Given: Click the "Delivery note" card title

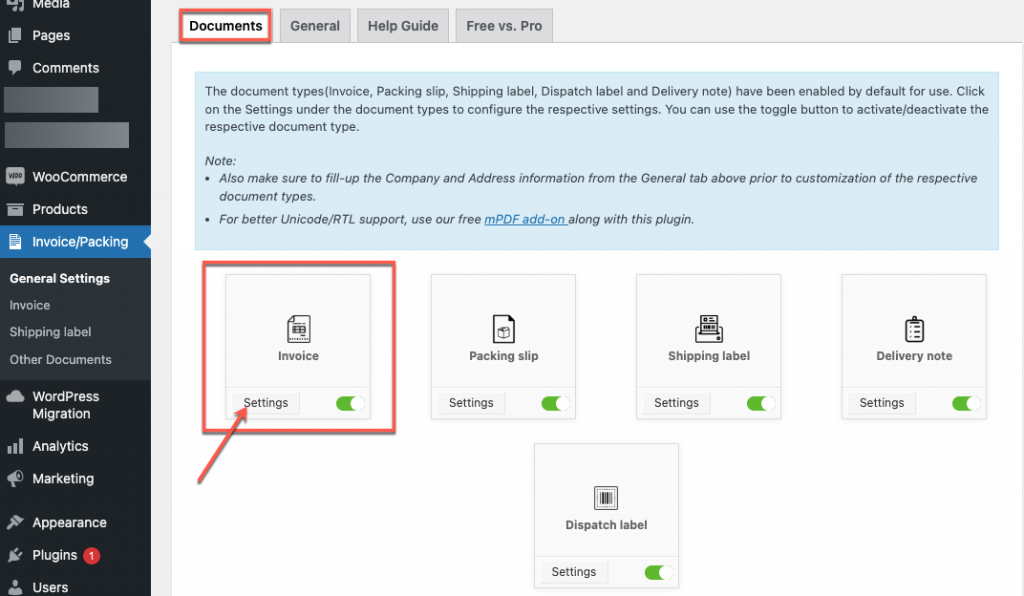Looking at the screenshot, I should click(914, 356).
